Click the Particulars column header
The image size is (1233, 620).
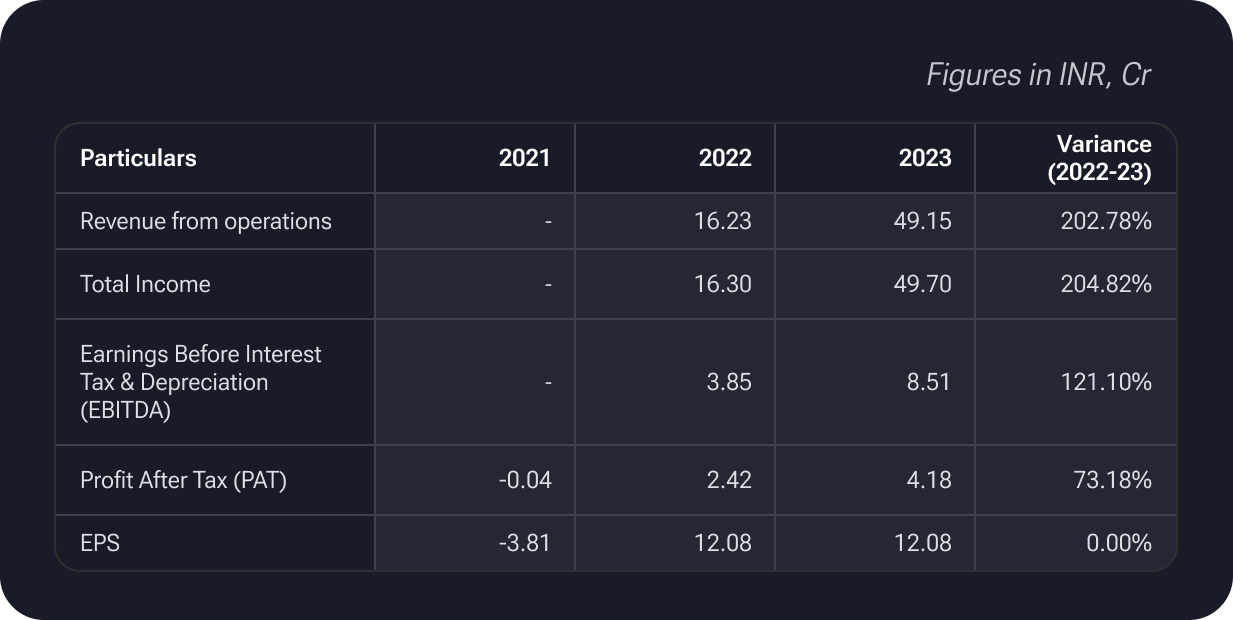click(x=138, y=158)
